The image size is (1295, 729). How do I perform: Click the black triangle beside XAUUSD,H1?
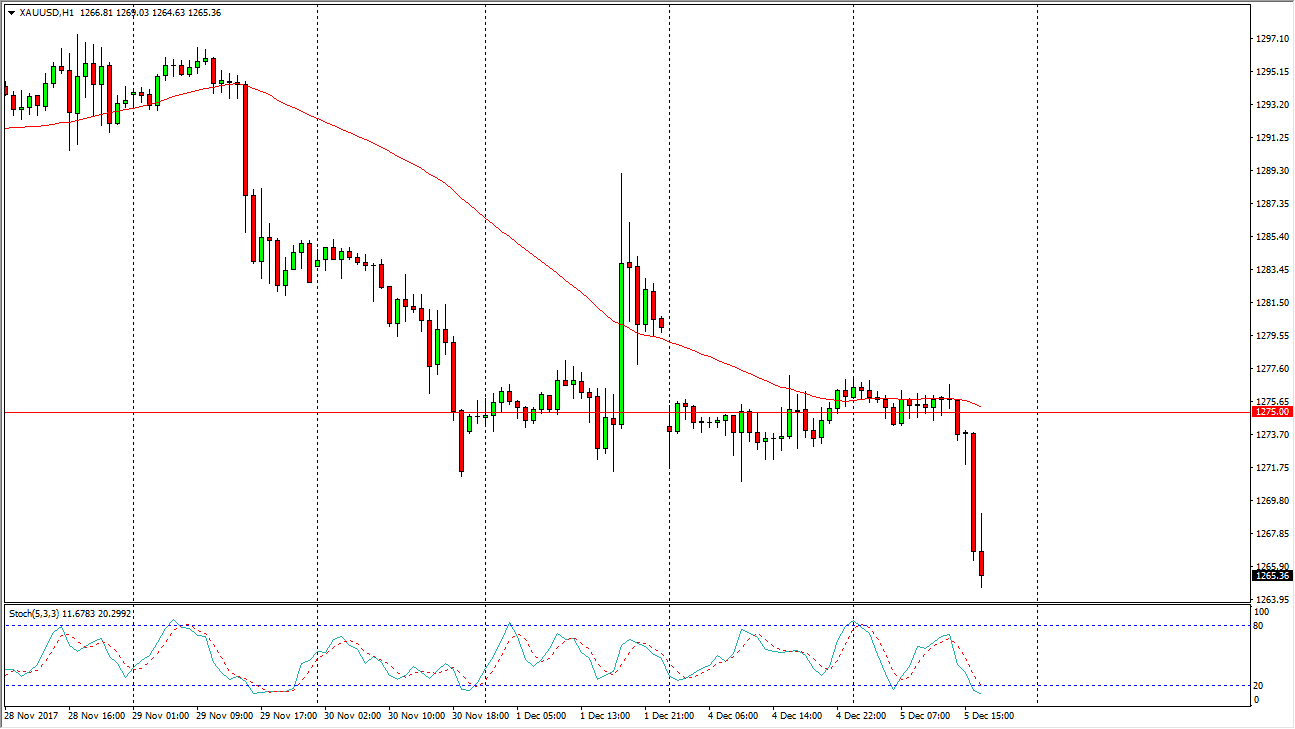10,12
